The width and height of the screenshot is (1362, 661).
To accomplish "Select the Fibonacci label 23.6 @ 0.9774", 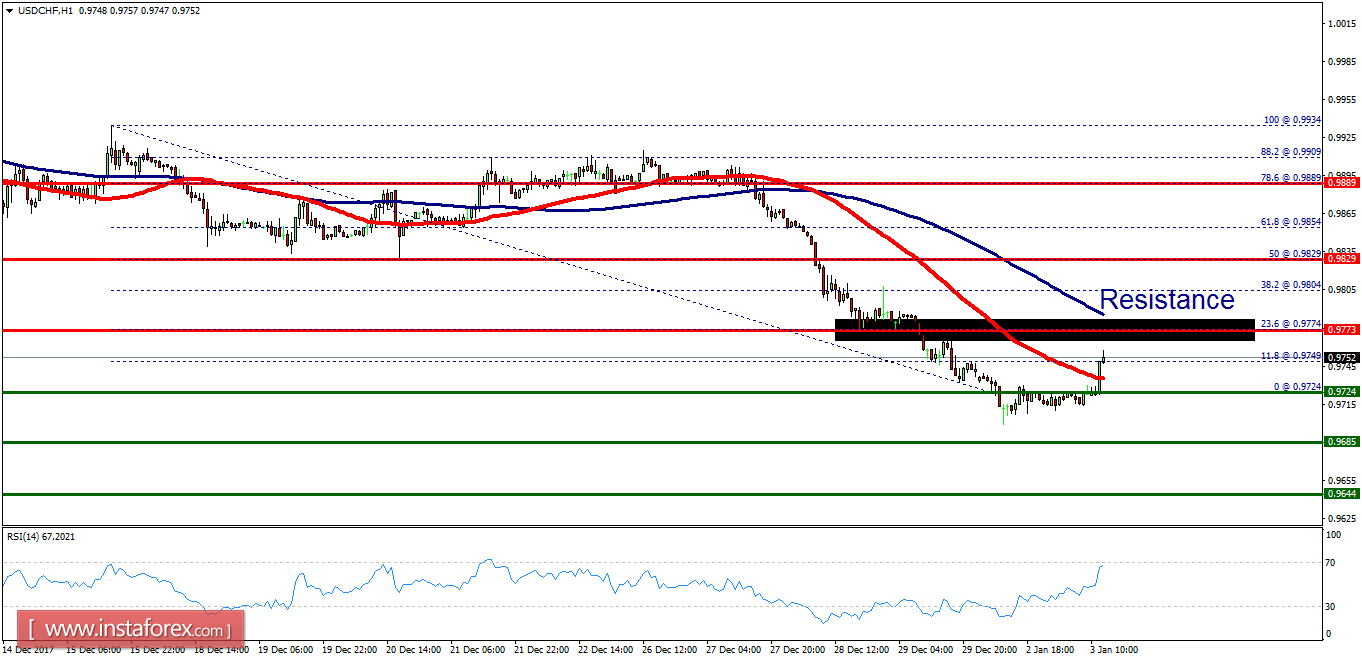I will (x=1291, y=323).
